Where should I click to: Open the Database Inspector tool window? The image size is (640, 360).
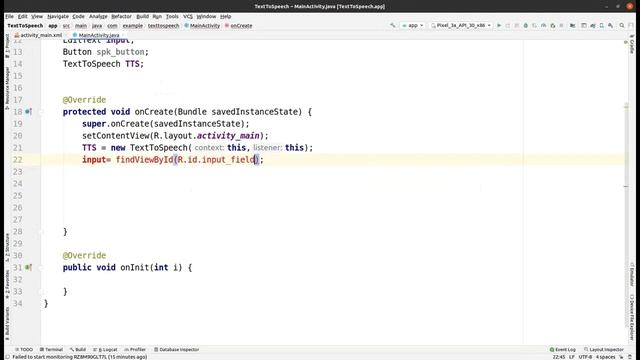[x=176, y=349]
